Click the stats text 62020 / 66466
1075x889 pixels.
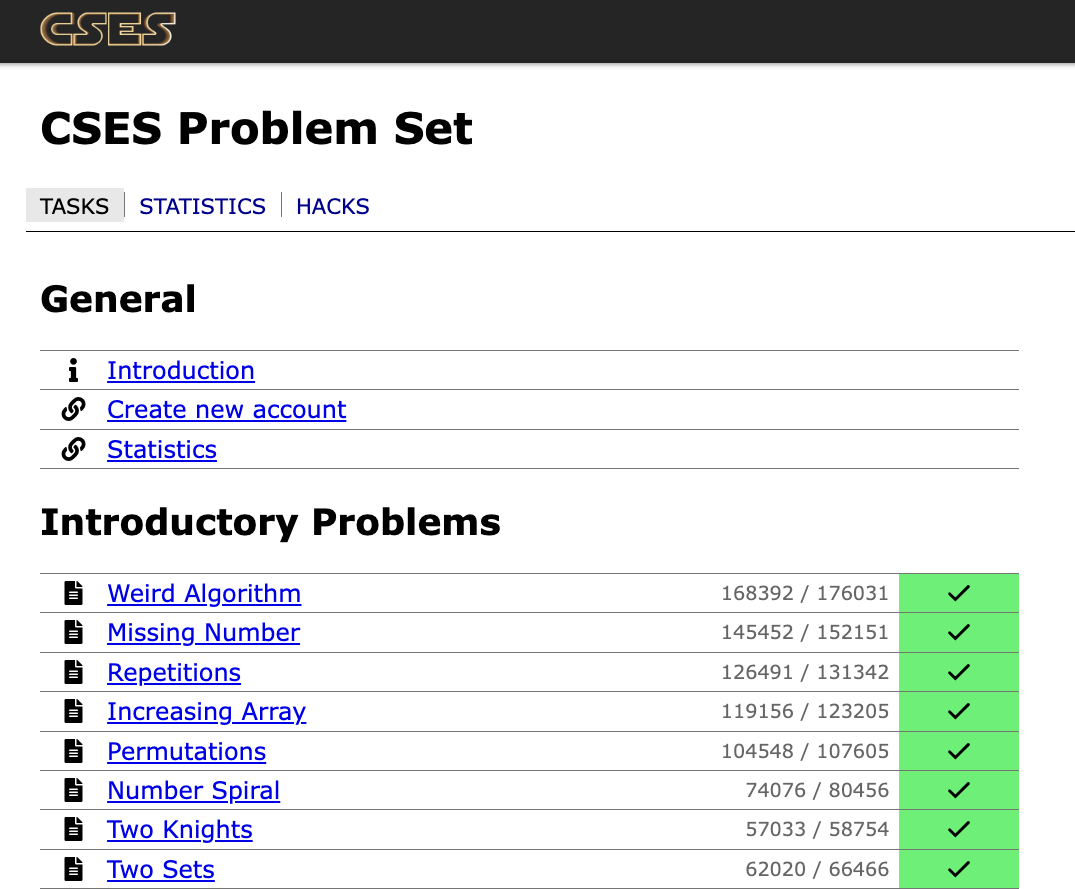(817, 869)
